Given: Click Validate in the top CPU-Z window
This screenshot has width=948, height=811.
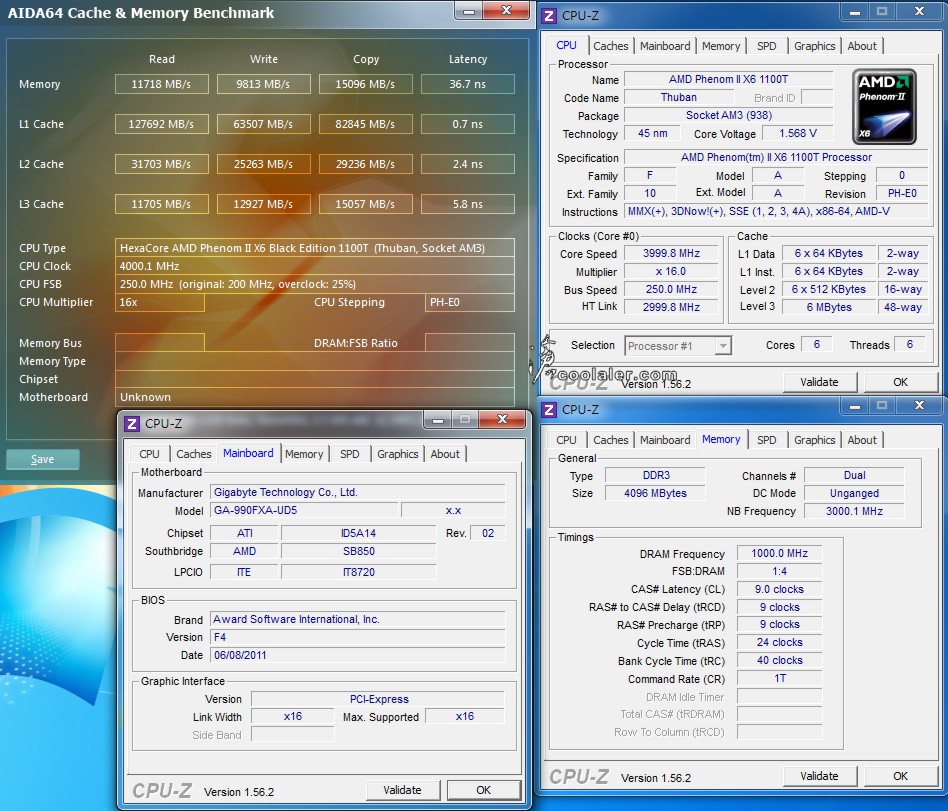Looking at the screenshot, I should [x=819, y=382].
